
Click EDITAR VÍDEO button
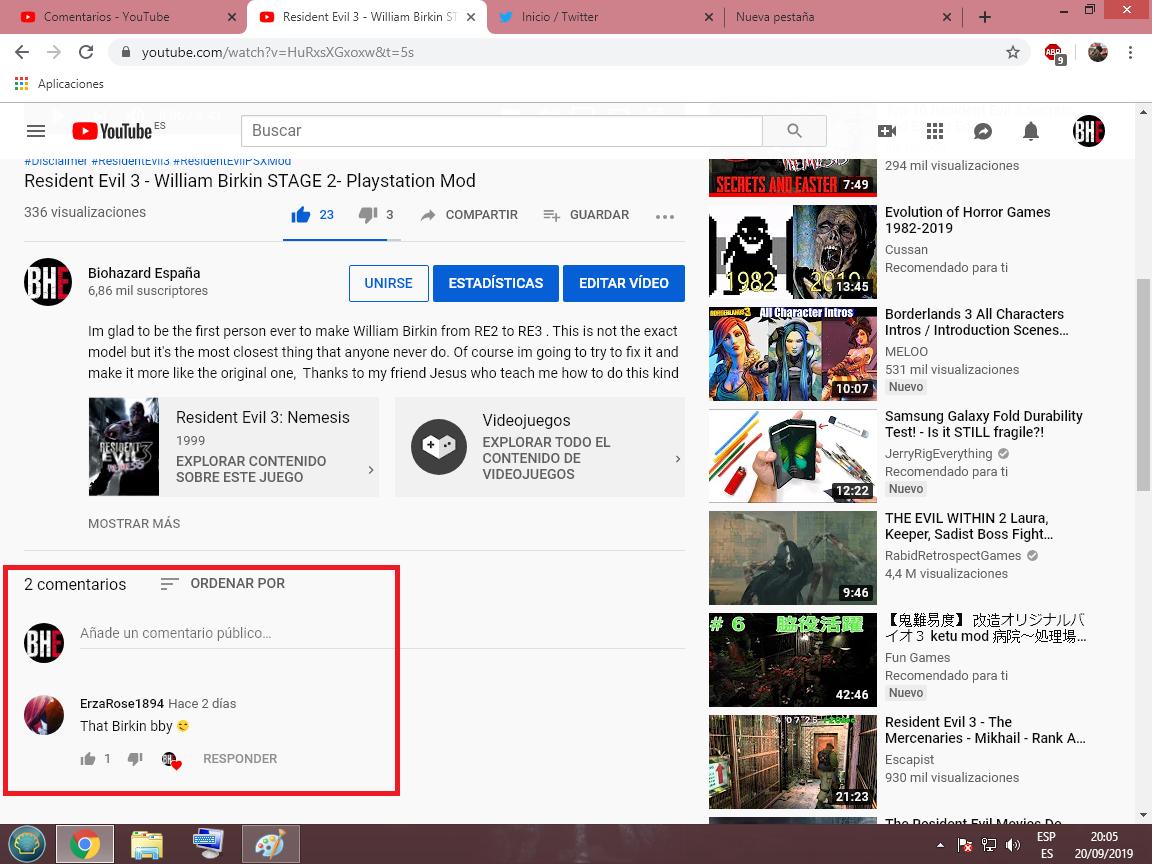pyautogui.click(x=624, y=283)
